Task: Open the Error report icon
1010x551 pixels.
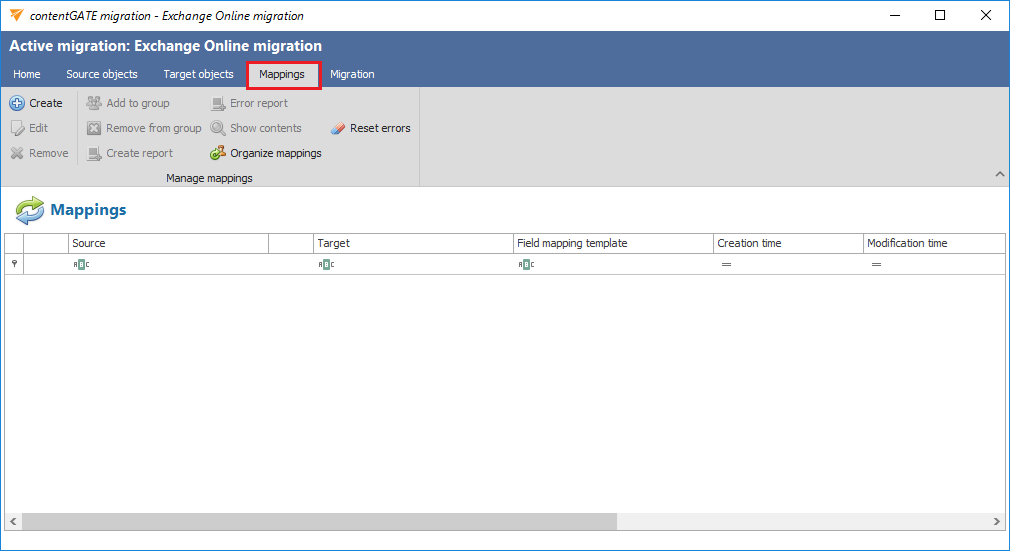Action: (218, 103)
